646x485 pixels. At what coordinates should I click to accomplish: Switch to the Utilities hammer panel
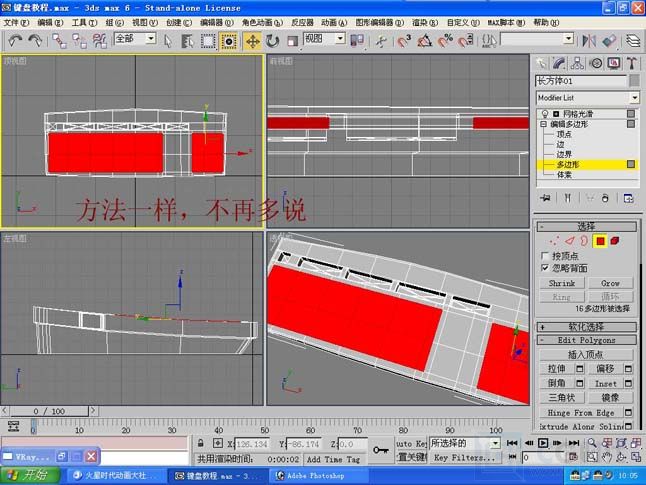pyautogui.click(x=632, y=63)
